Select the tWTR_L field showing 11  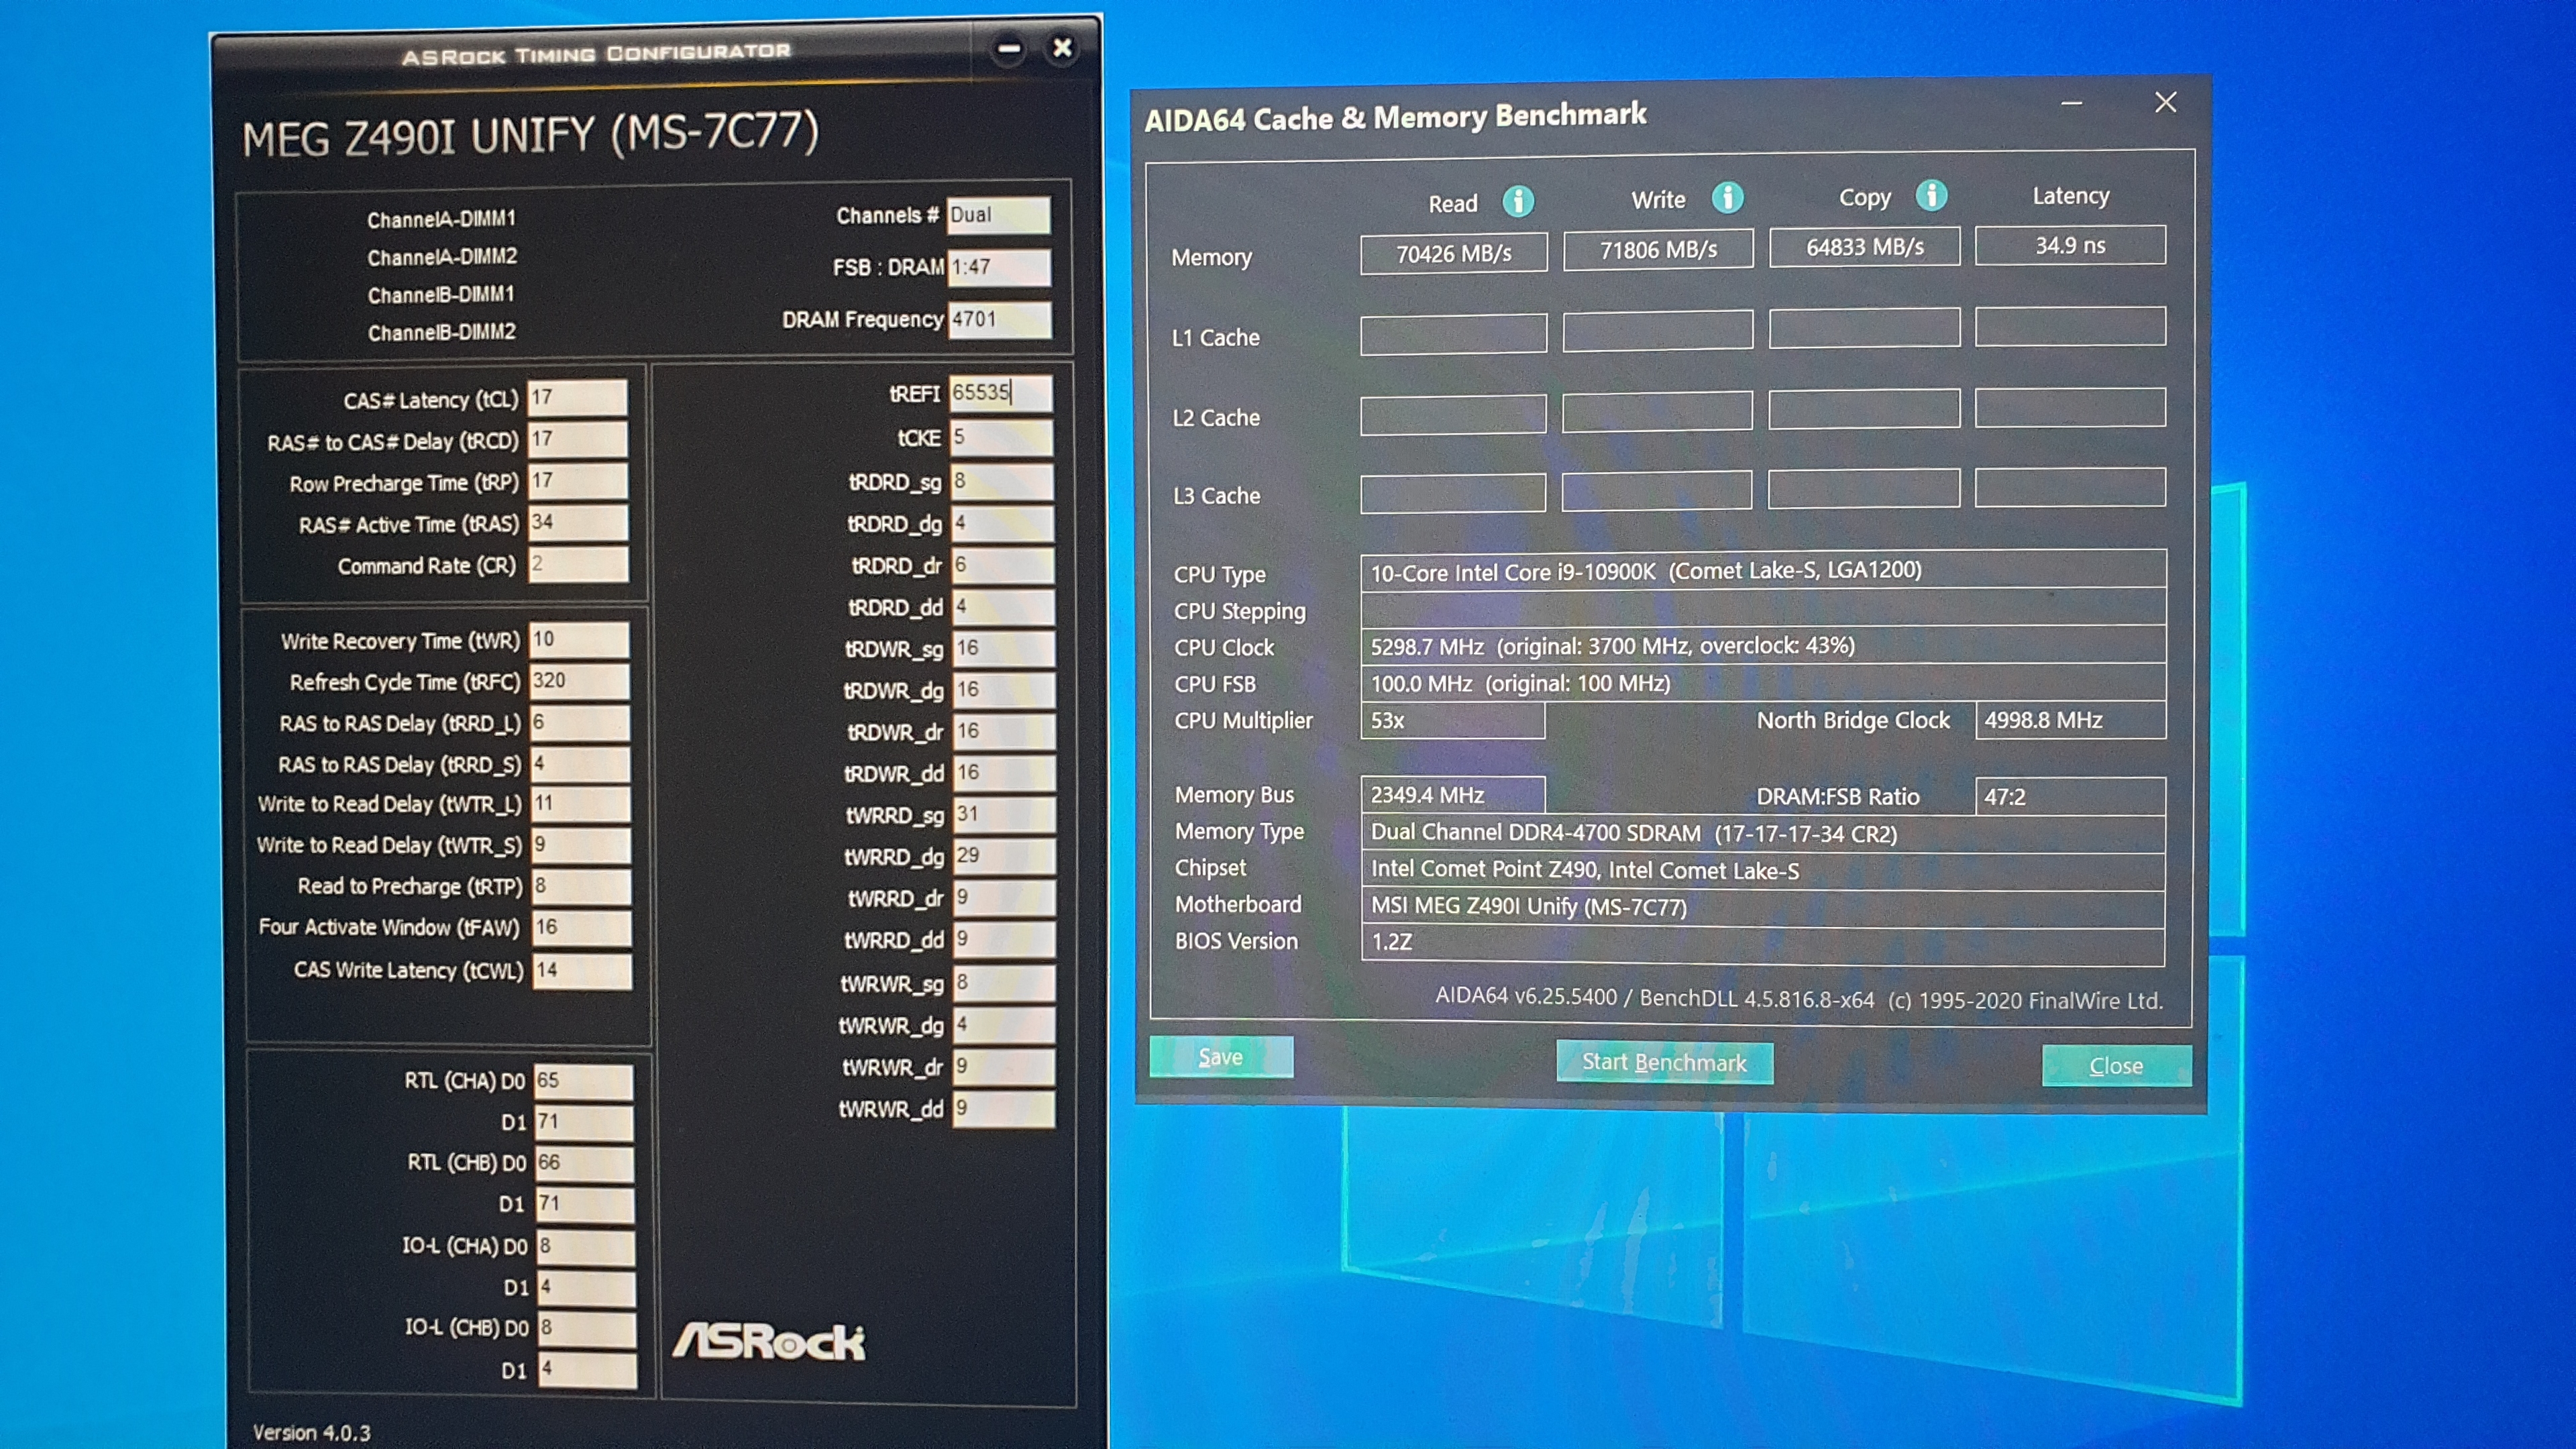click(x=580, y=804)
